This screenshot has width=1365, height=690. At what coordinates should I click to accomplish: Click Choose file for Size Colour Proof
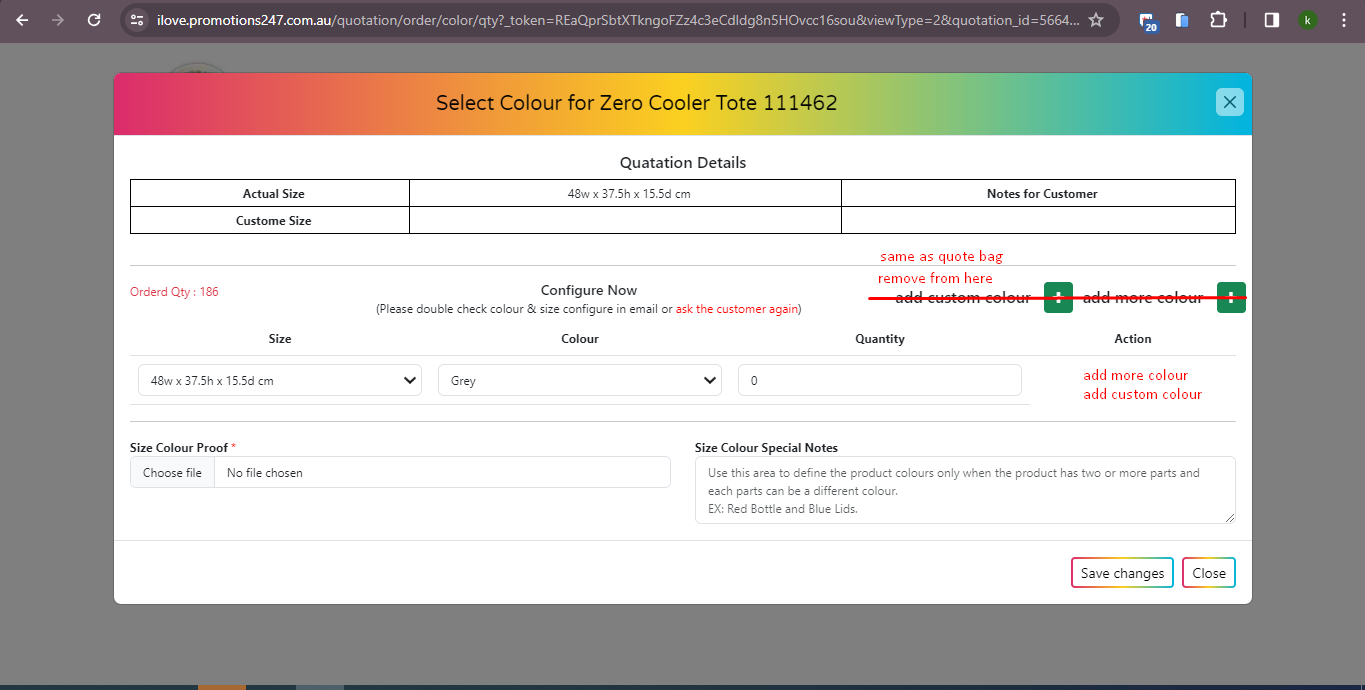172,473
